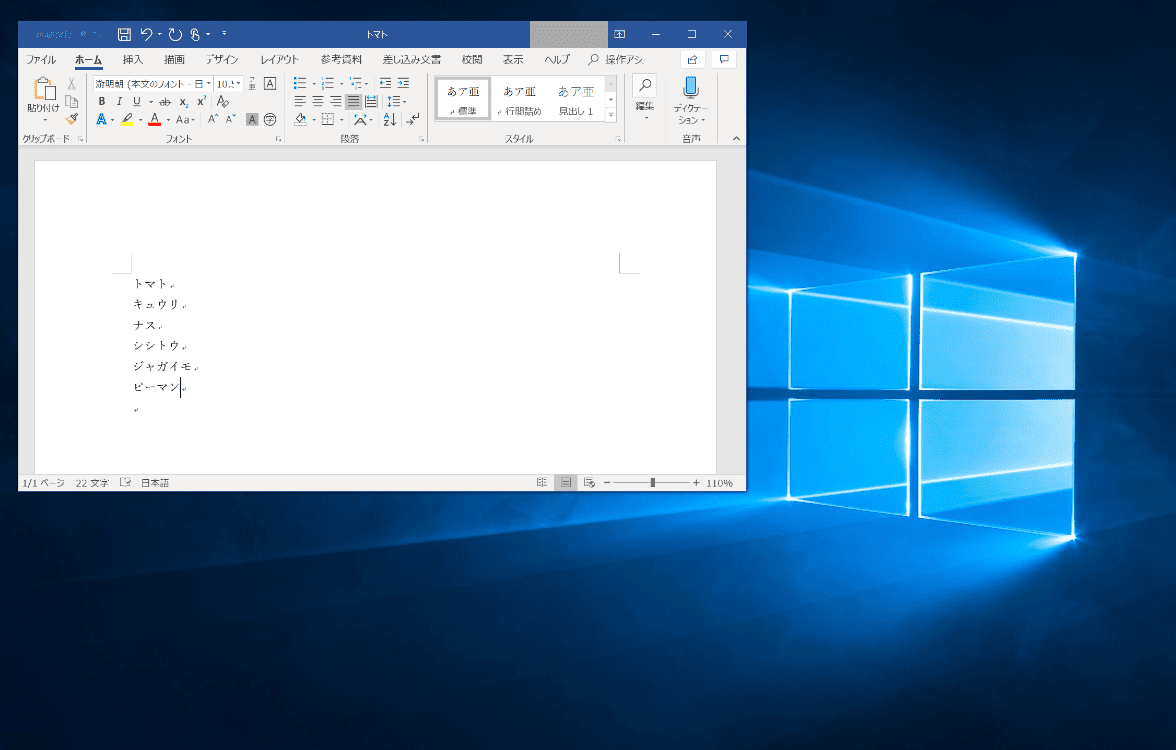This screenshot has width=1176, height=750.
Task: Open the Font dialog launcher
Action: [278, 140]
